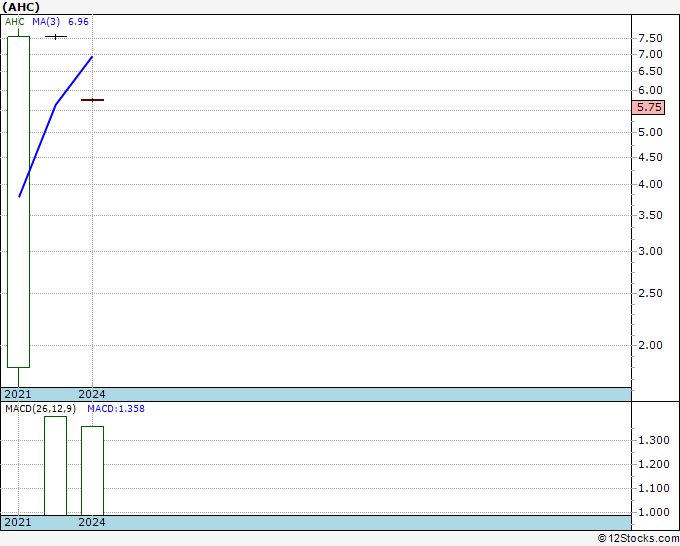
Task: Click the 2.00 price axis label
Action: [650, 346]
